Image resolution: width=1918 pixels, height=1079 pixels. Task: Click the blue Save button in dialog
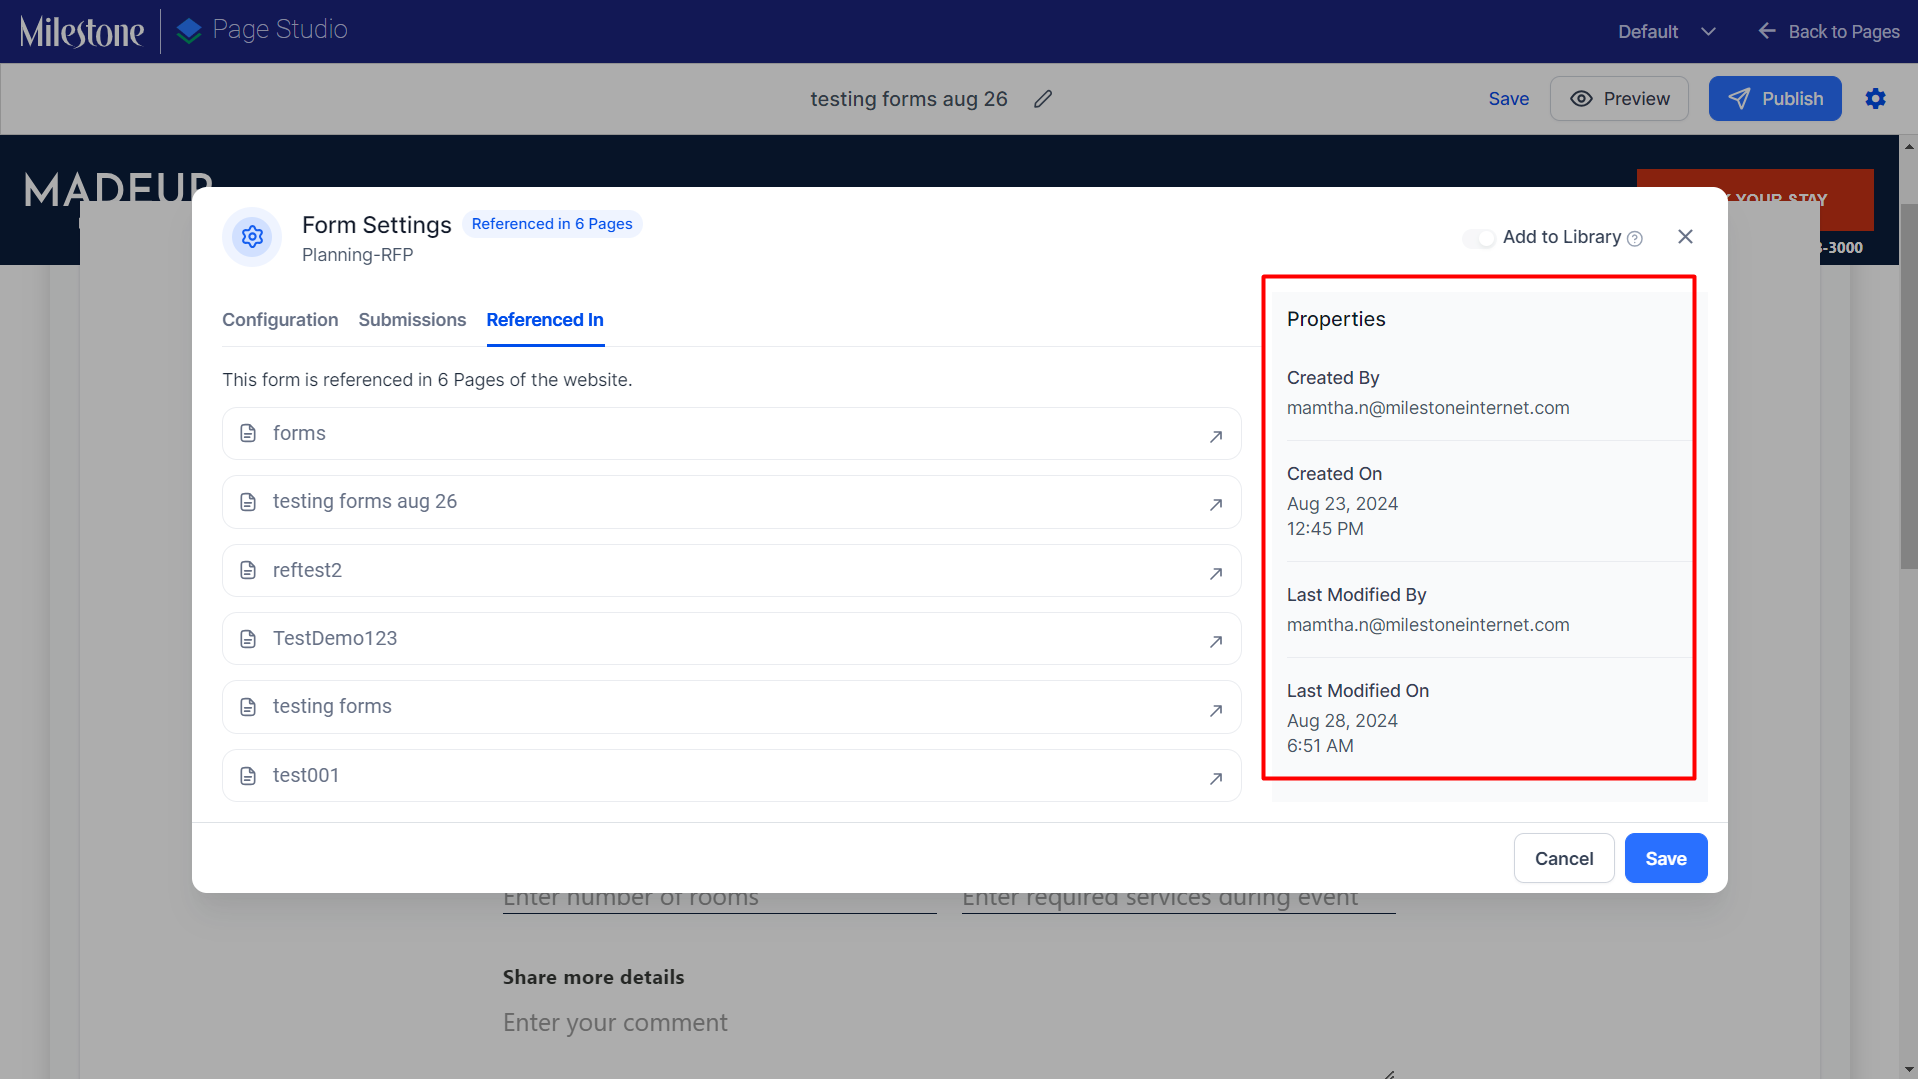pos(1666,858)
